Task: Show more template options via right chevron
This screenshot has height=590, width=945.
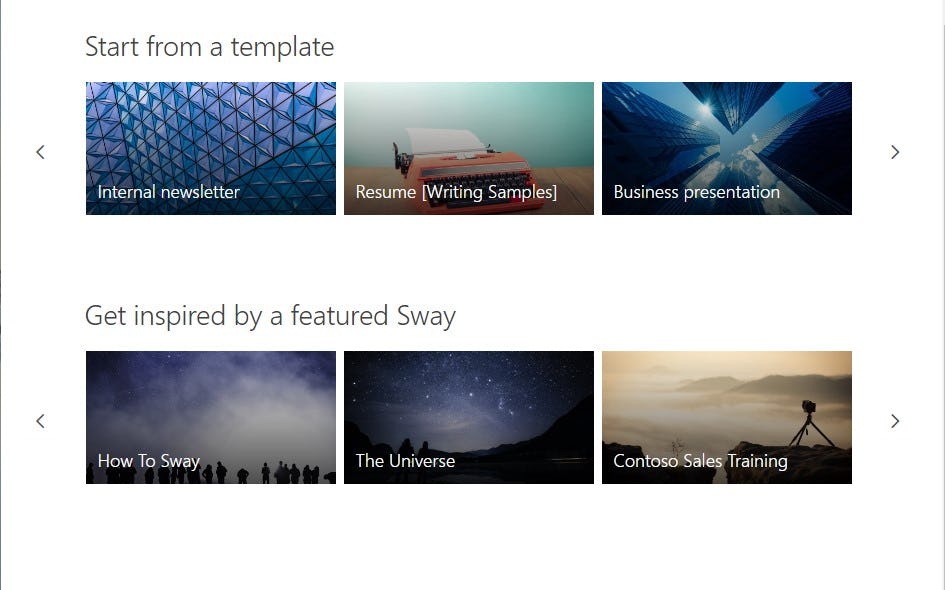Action: [895, 152]
